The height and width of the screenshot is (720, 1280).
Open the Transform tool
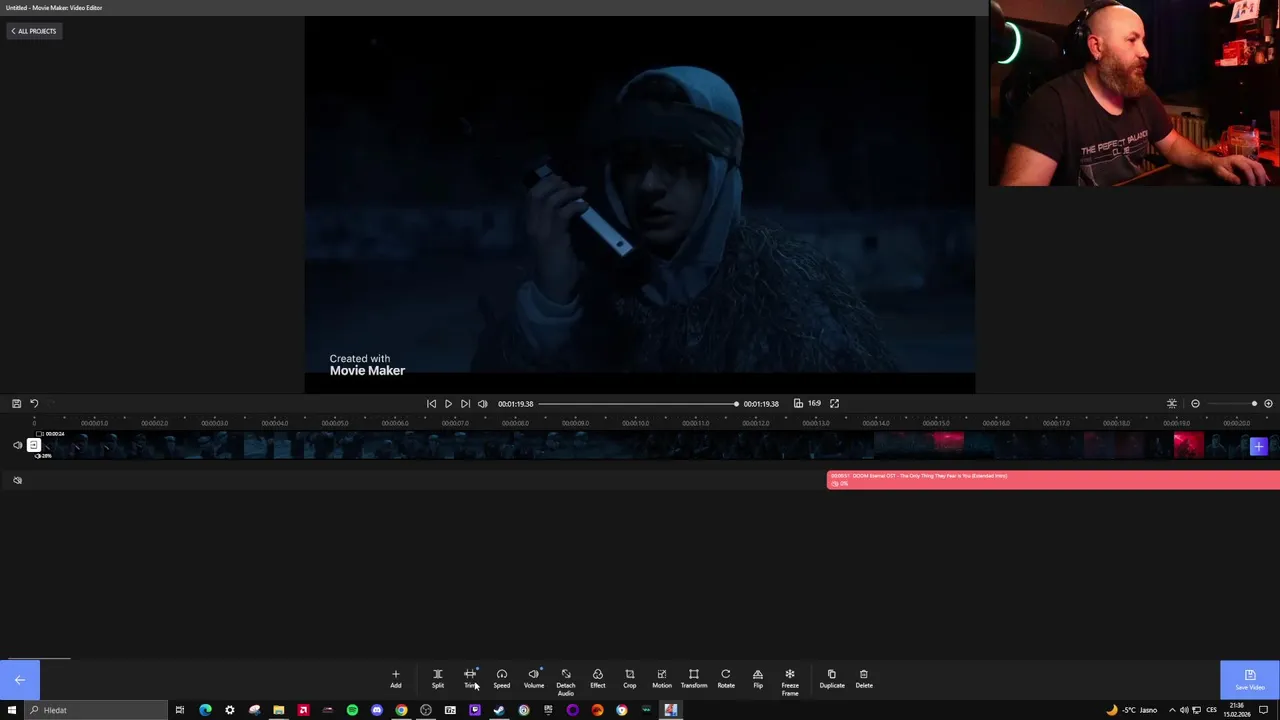tap(694, 679)
